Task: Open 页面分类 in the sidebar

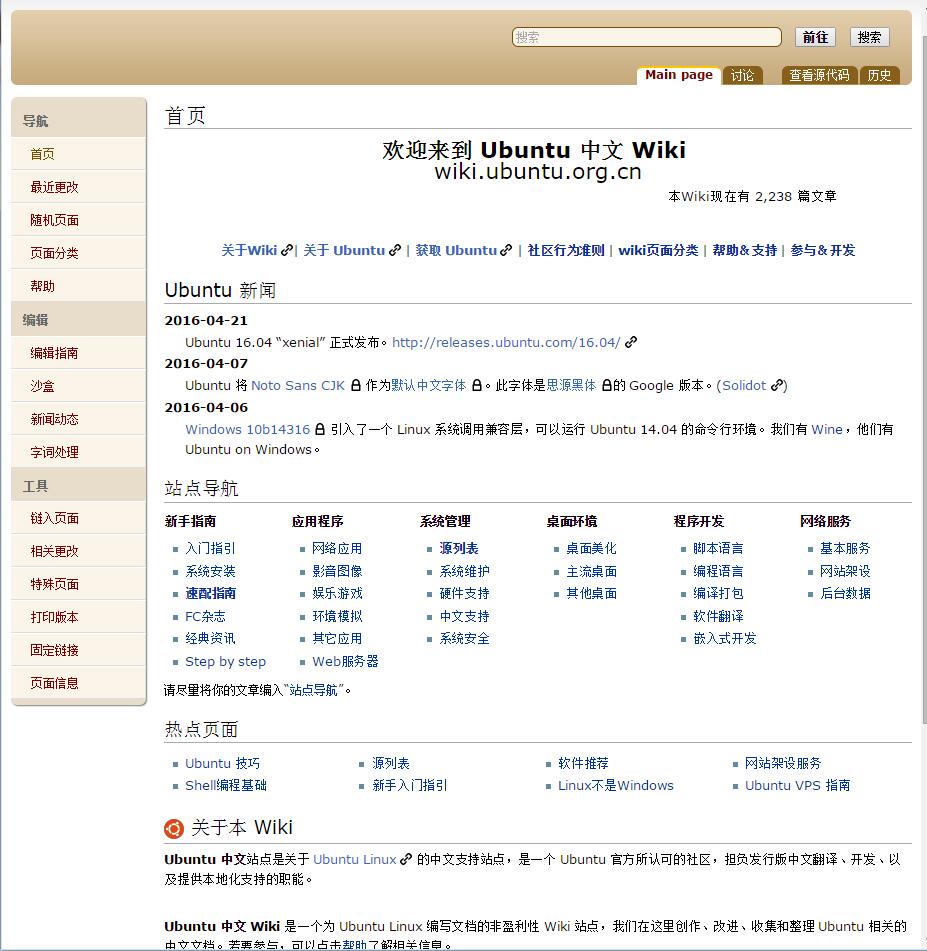Action: 55,253
